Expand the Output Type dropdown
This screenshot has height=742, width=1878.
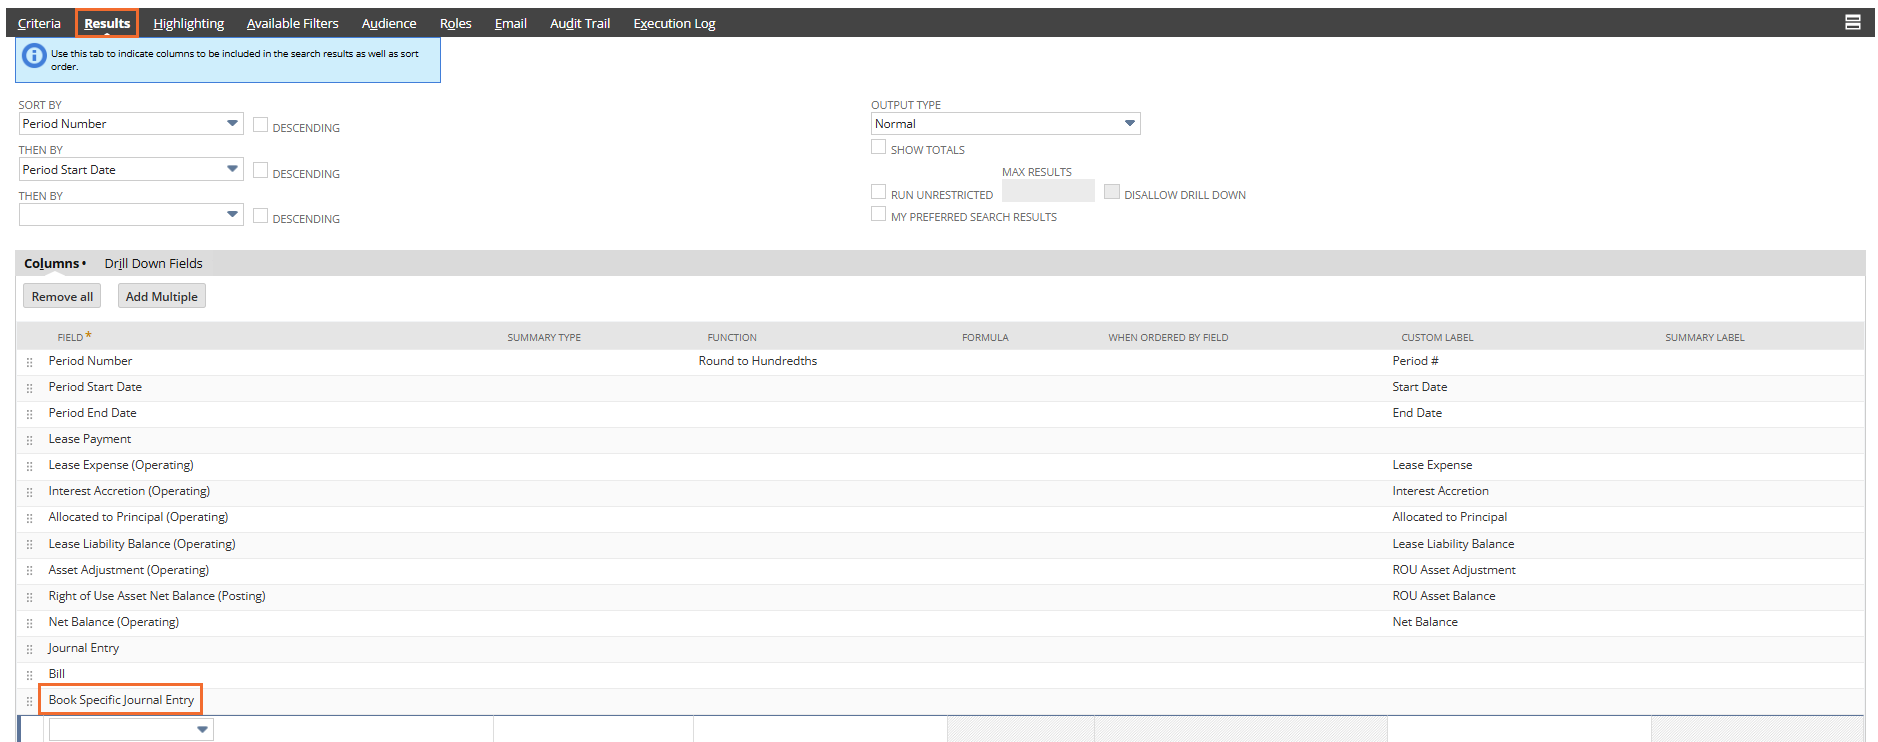(x=1005, y=124)
